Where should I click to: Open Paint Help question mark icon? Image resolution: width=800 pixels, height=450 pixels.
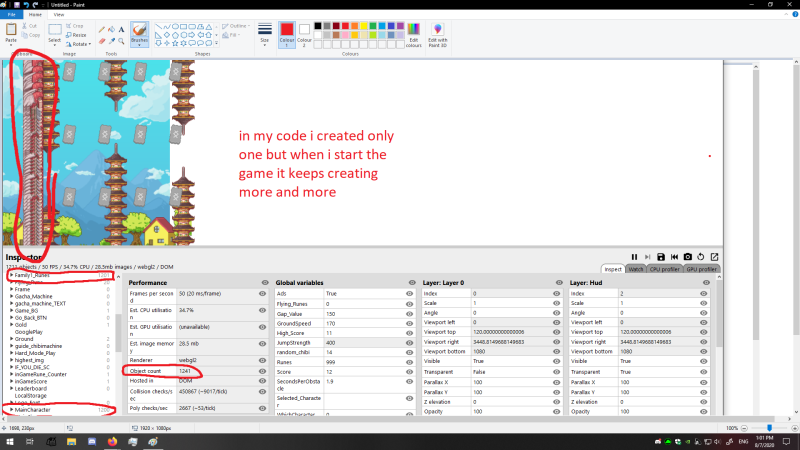795,14
